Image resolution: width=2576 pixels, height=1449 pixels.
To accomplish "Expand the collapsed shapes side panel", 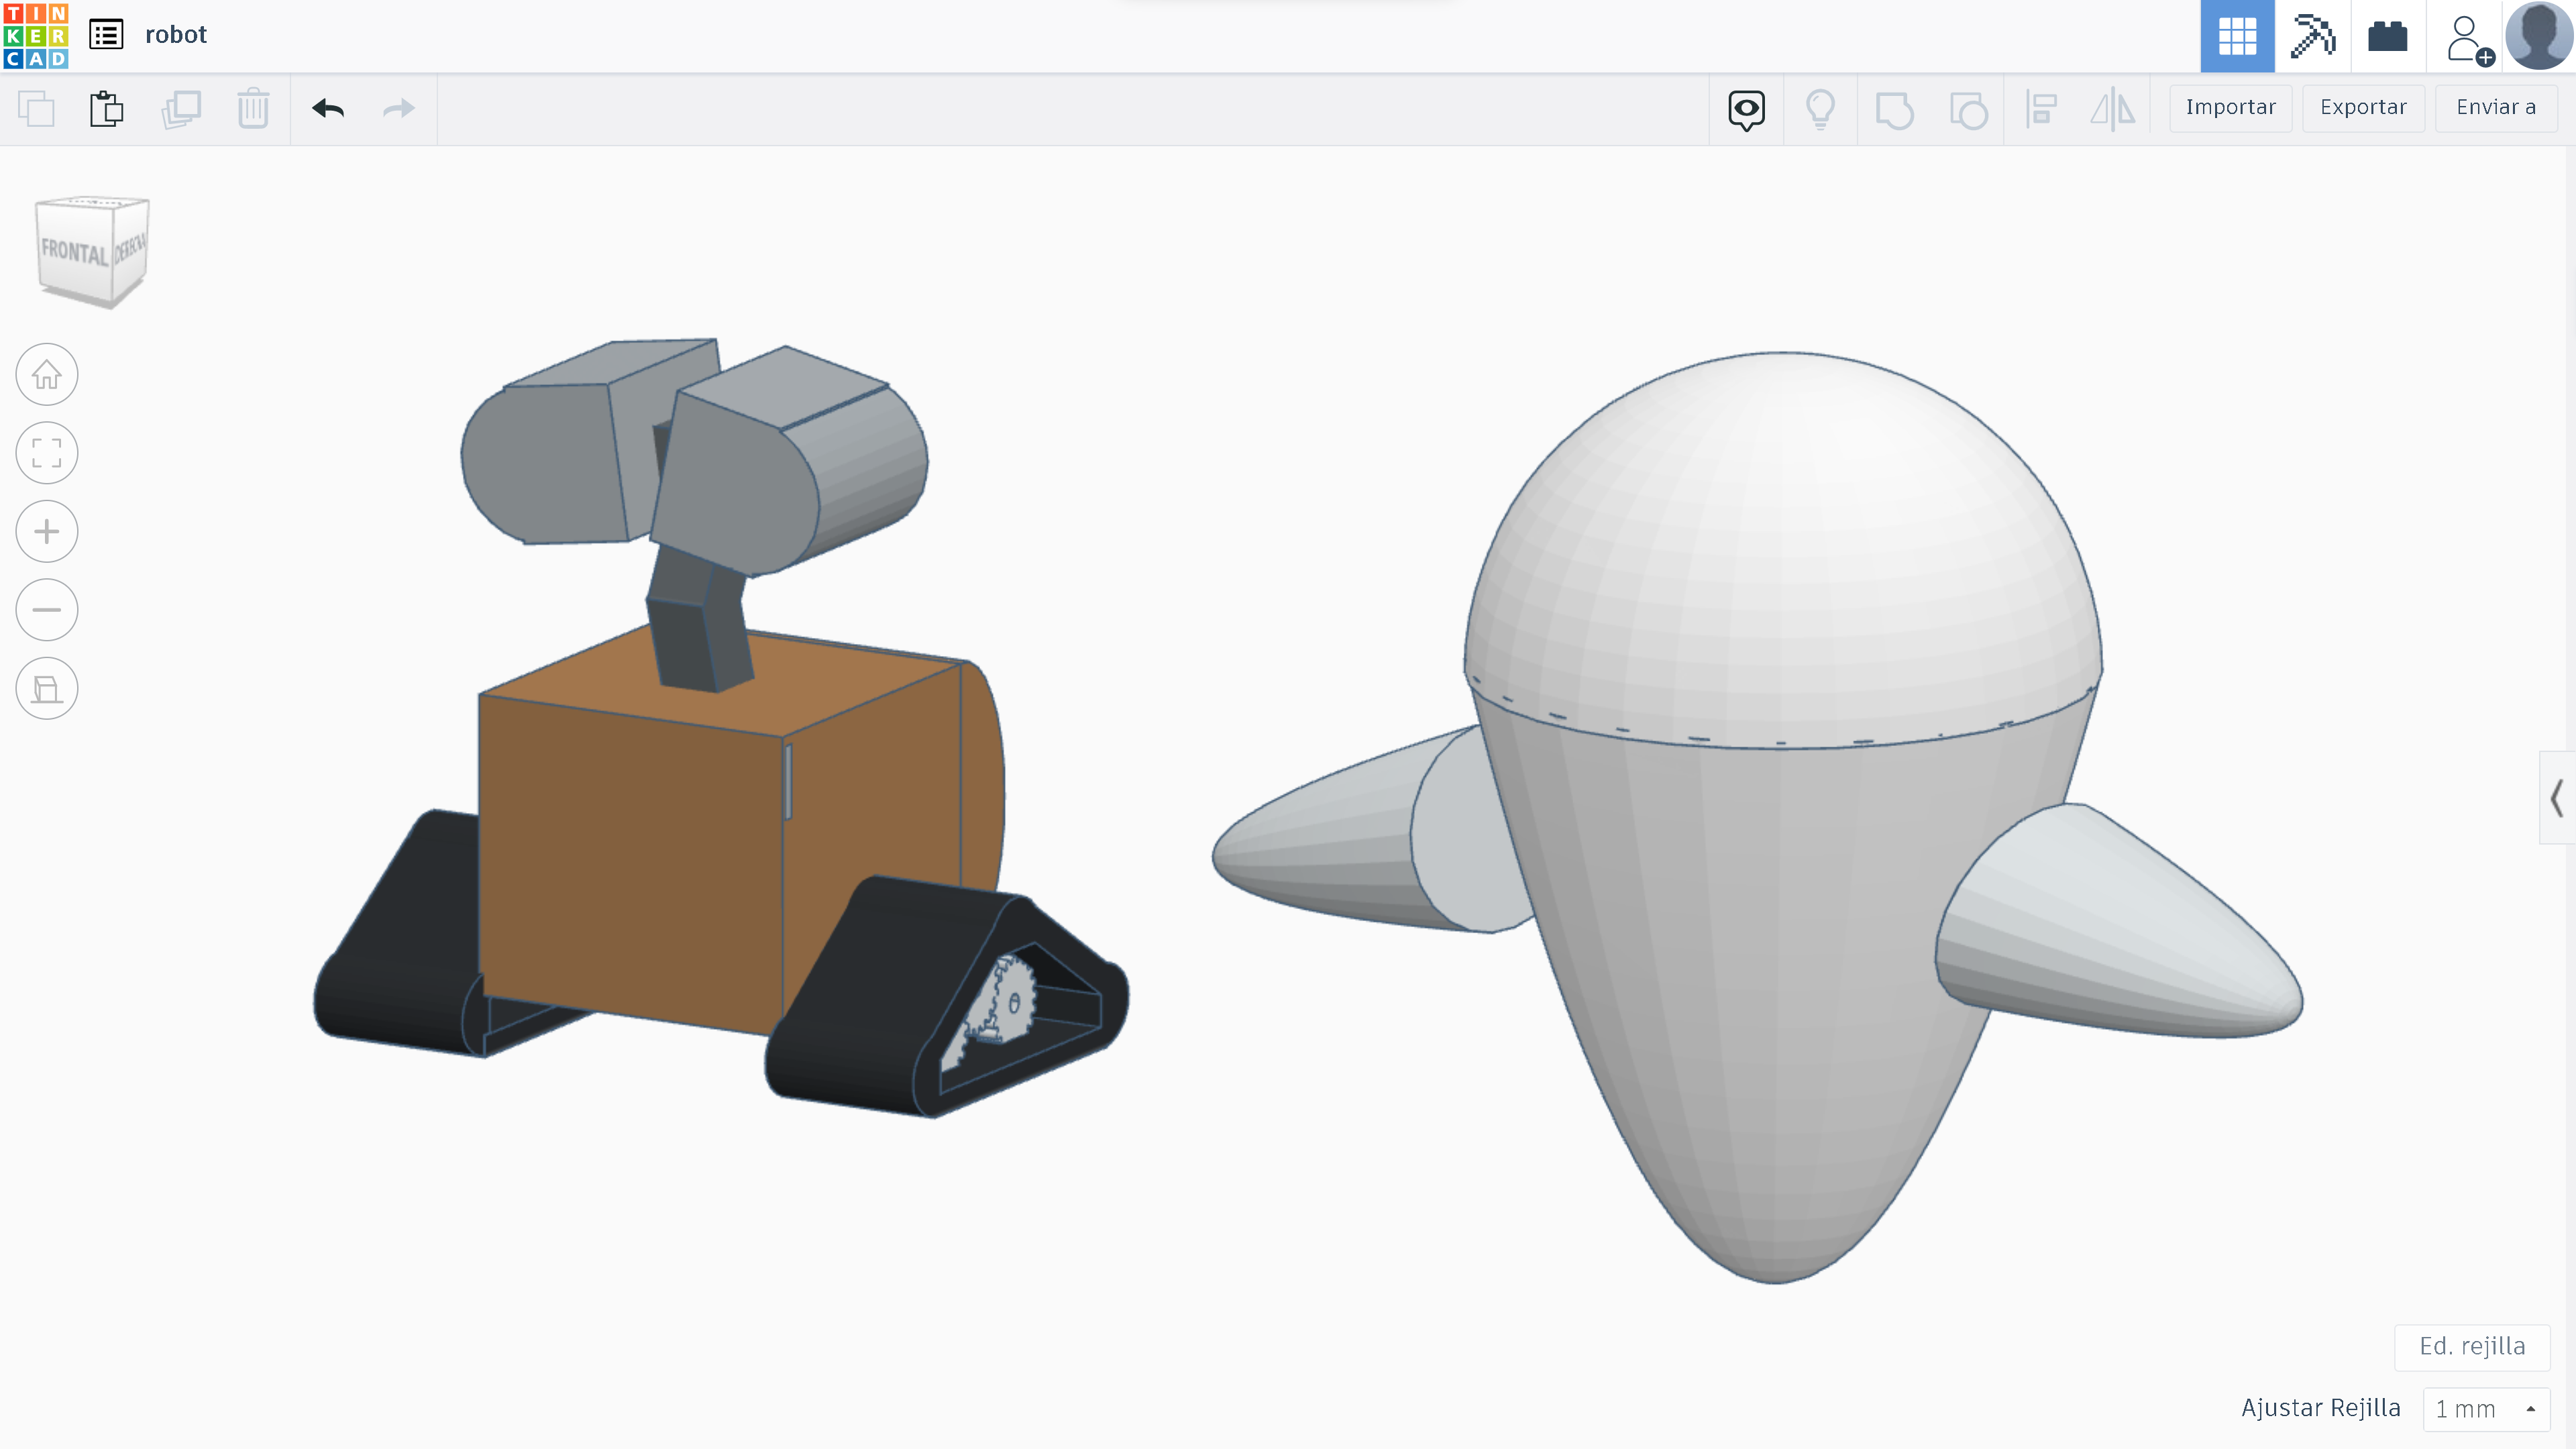I will [x=2557, y=798].
